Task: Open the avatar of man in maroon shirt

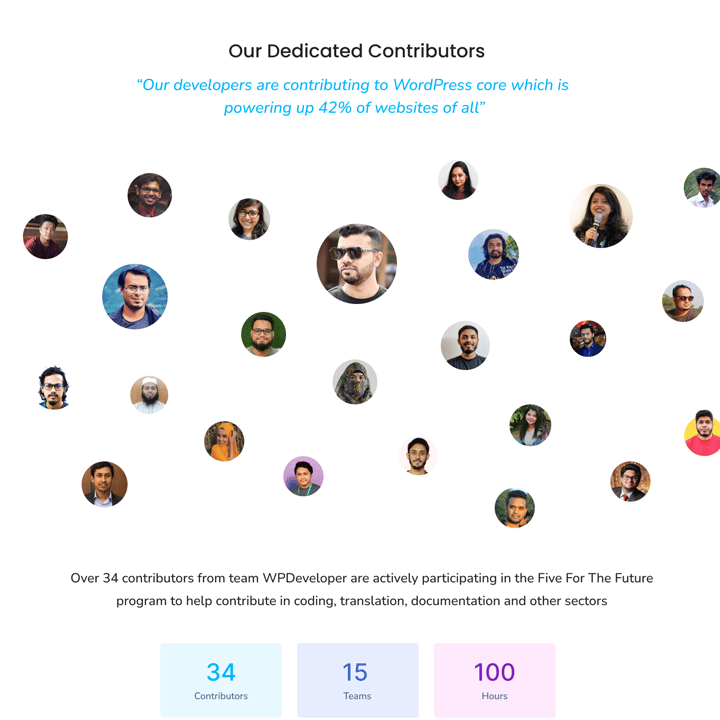Action: (x=45, y=236)
